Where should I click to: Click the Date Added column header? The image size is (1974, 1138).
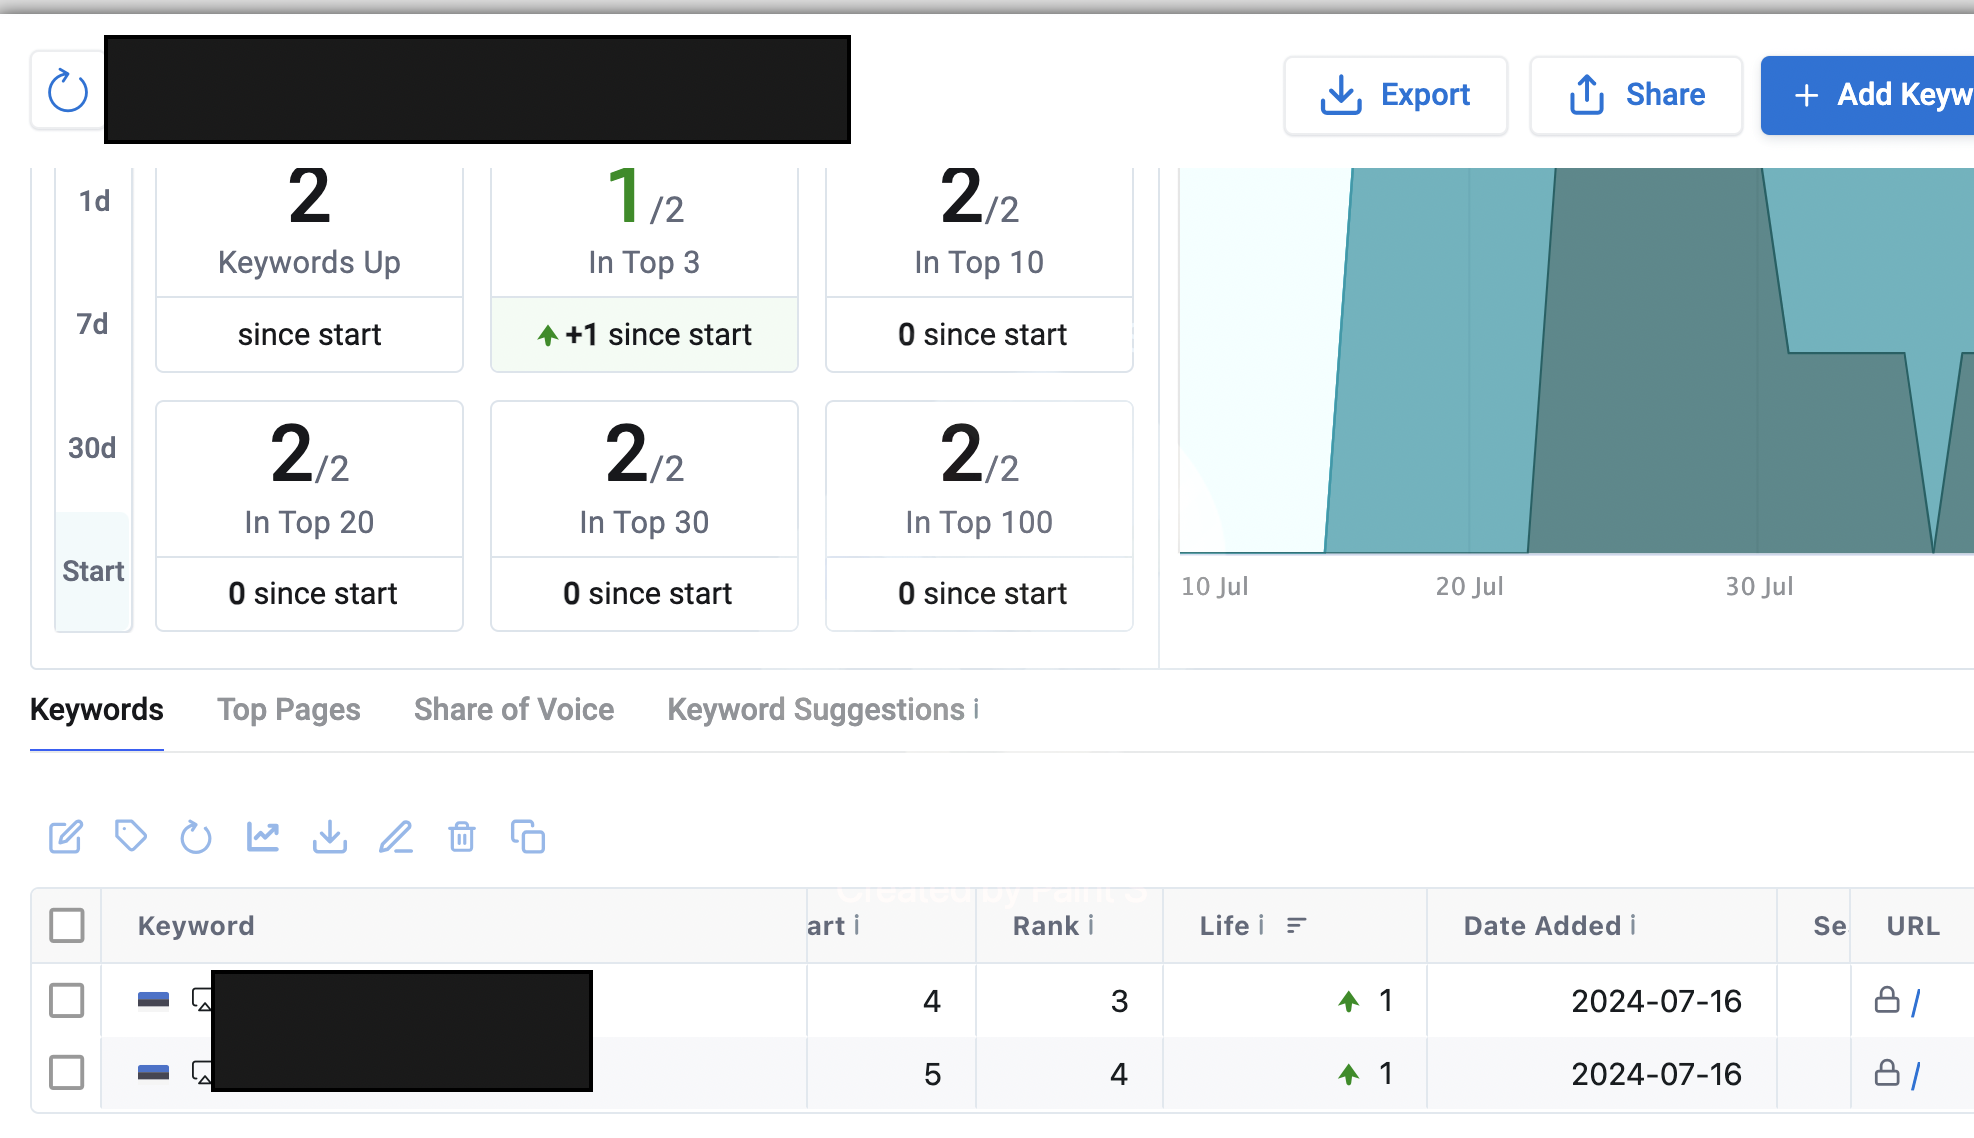(1542, 926)
